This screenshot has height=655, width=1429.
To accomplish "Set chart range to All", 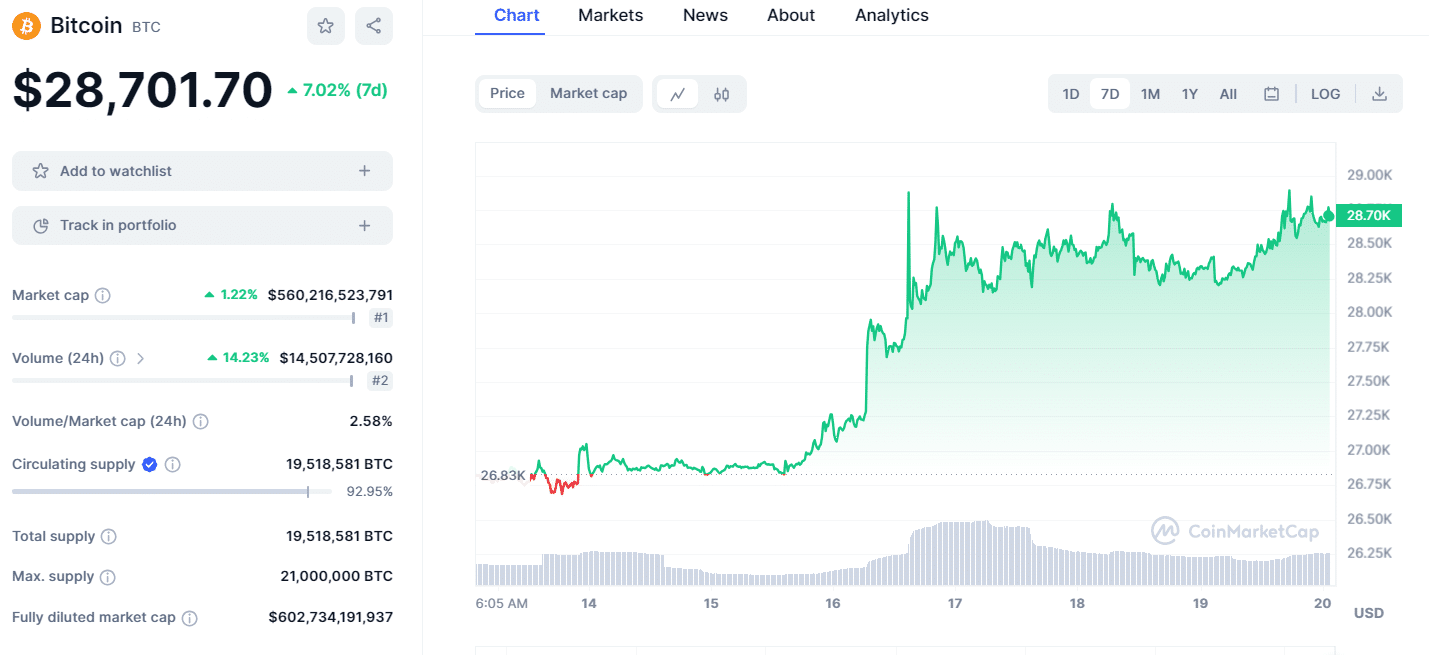I will [x=1229, y=94].
